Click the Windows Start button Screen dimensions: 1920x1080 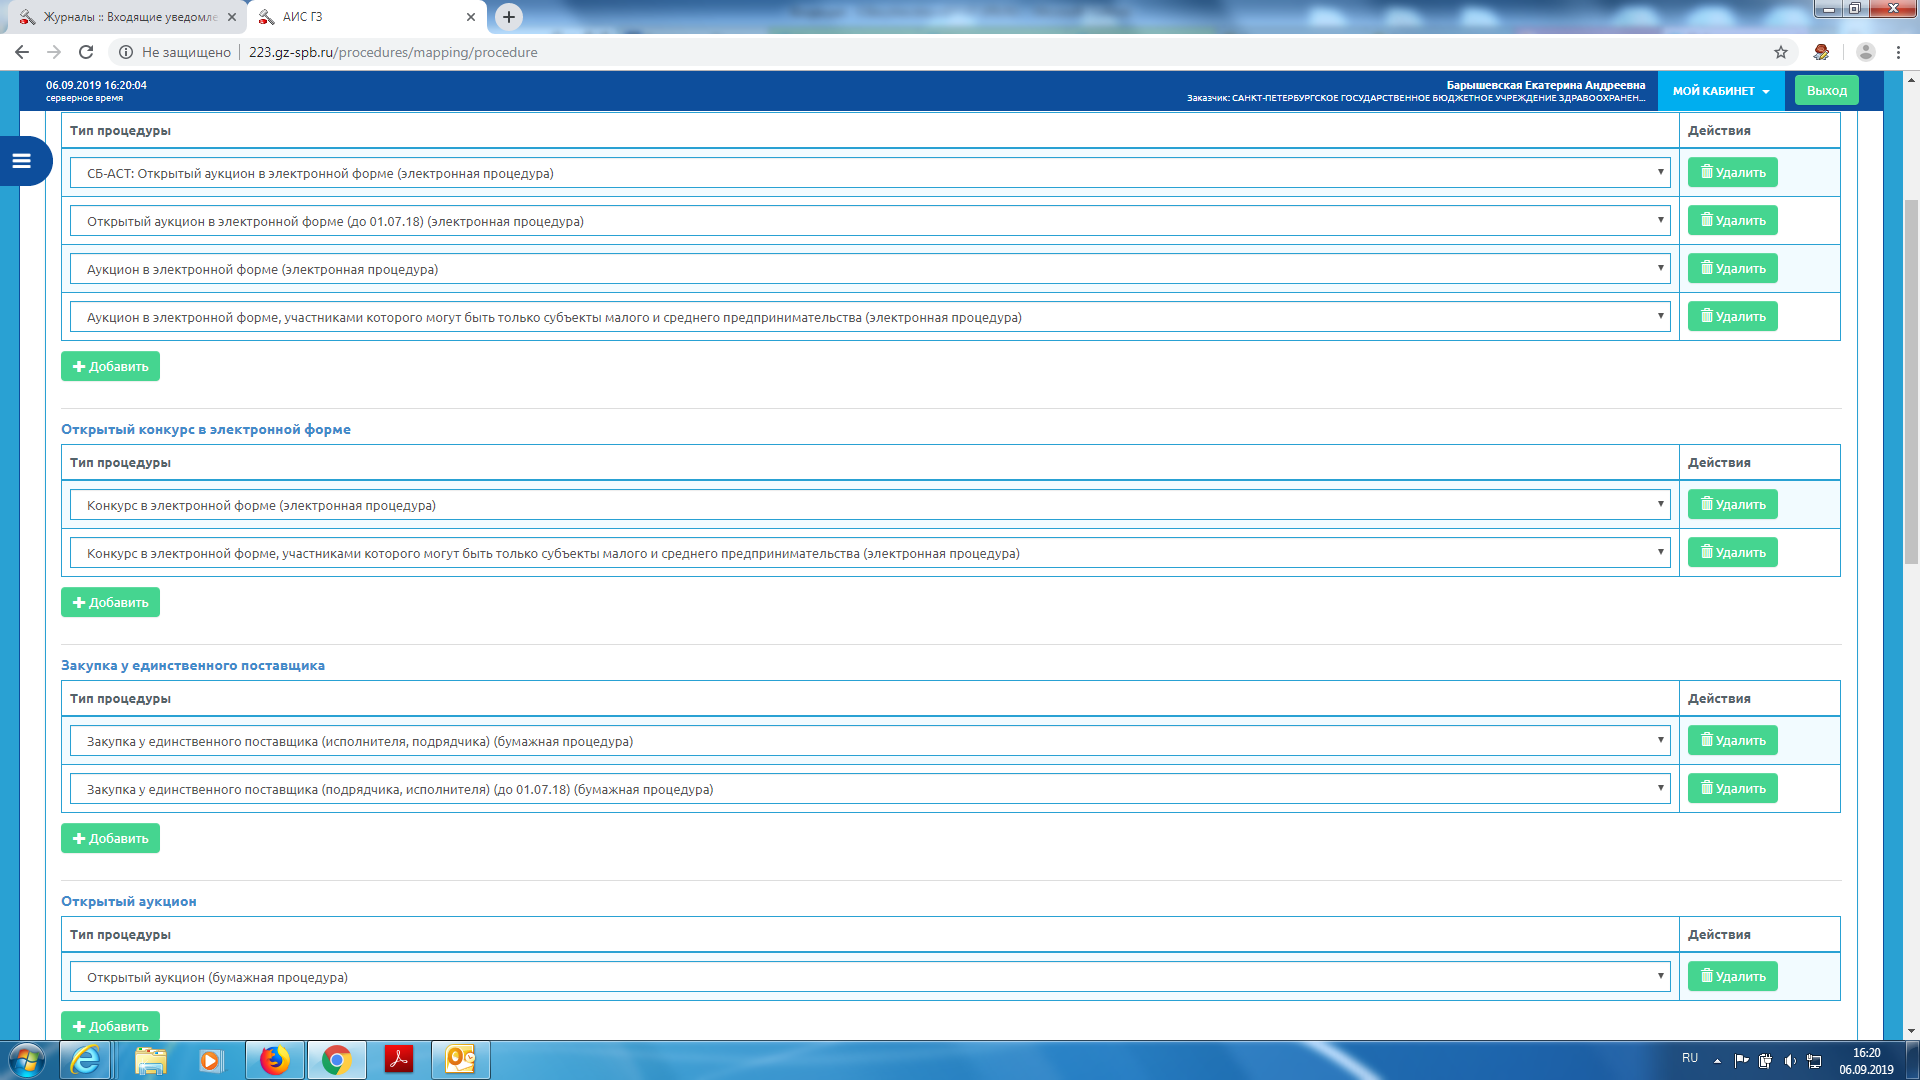coord(26,1059)
